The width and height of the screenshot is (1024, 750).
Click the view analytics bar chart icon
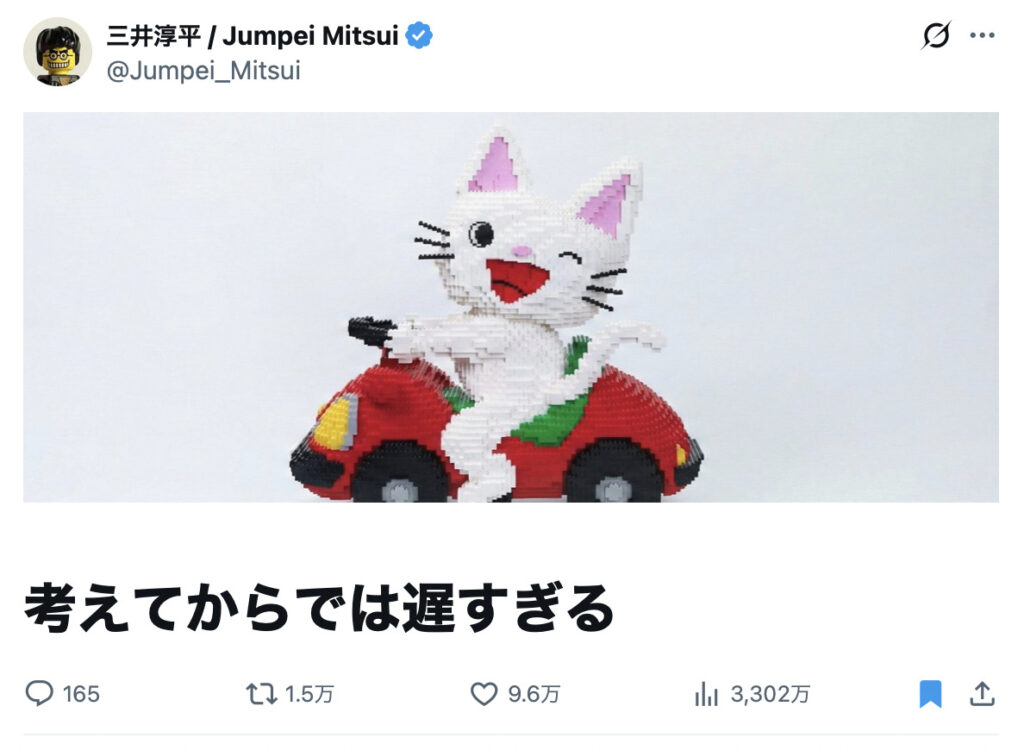[x=707, y=694]
